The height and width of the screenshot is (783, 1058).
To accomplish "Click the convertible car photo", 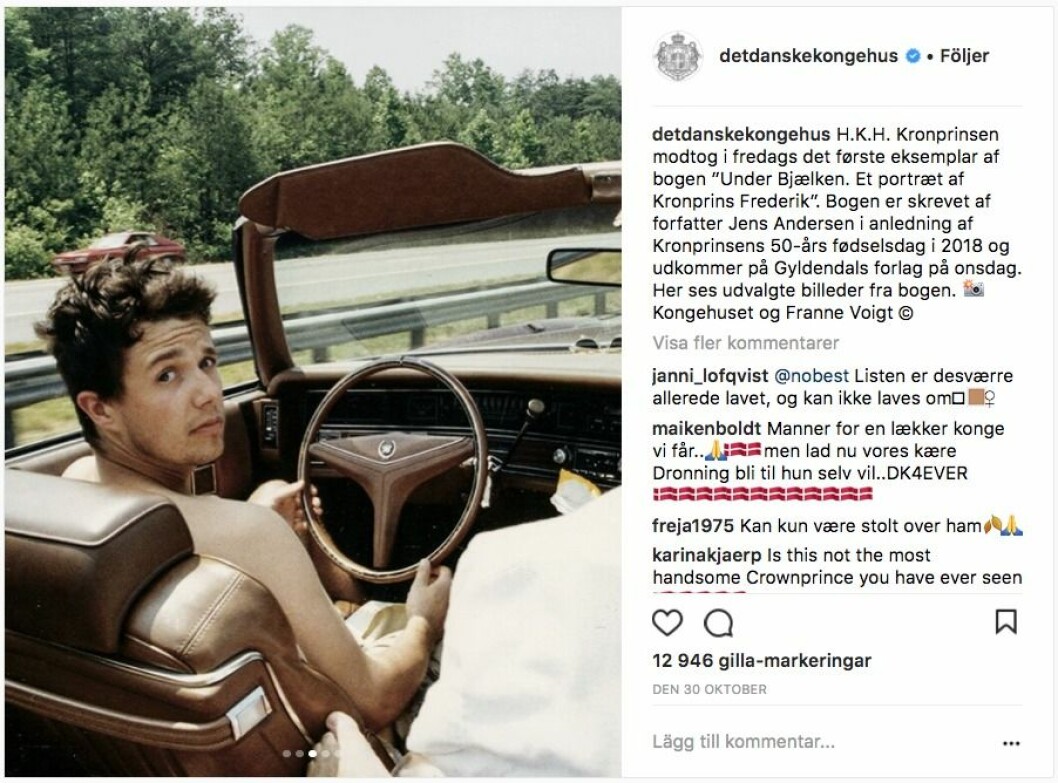I will (313, 392).
